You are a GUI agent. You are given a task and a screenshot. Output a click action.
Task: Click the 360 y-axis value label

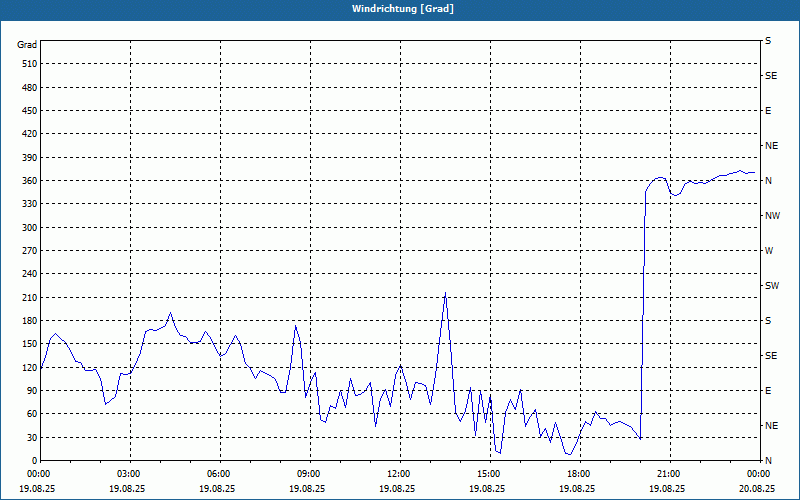pos(27,181)
